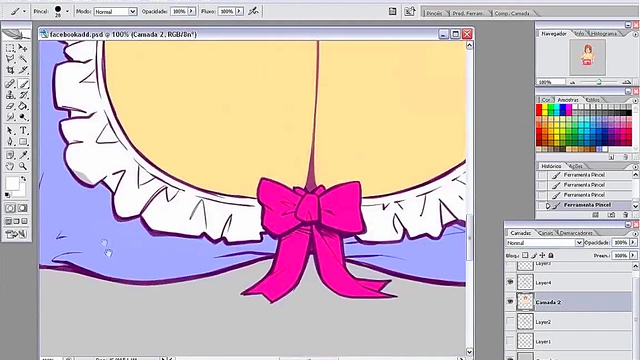Open the brush preset picker dropdown

click(x=67, y=11)
